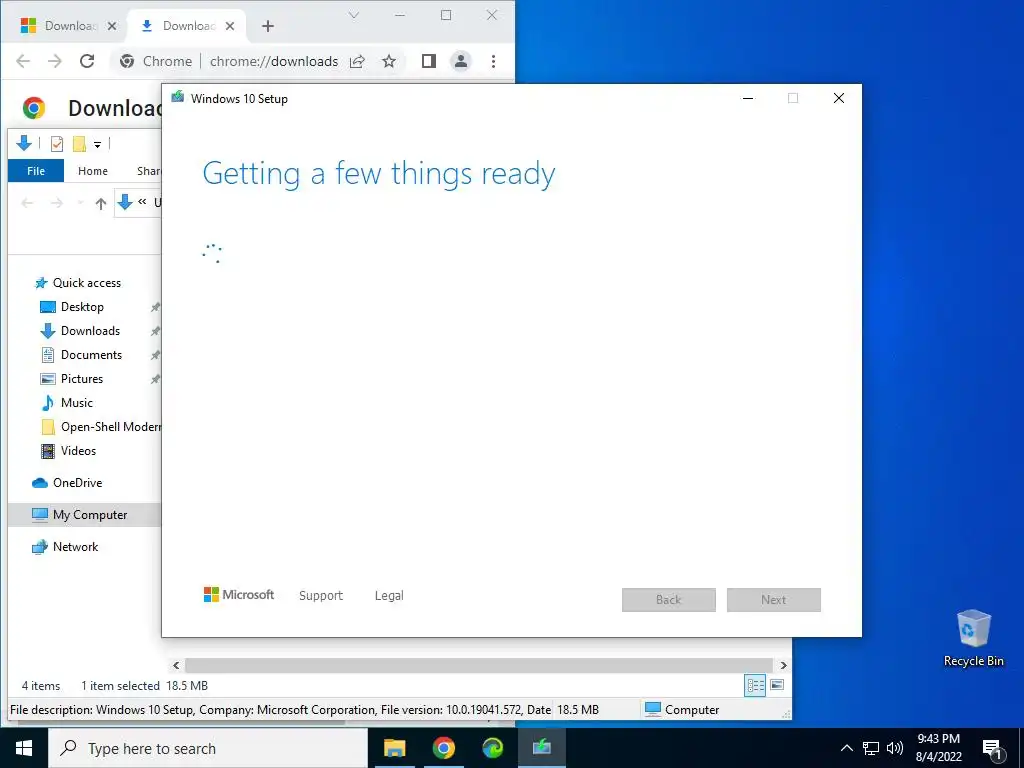Open Home ribbon tab in File Explorer
The width and height of the screenshot is (1024, 768).
(93, 171)
